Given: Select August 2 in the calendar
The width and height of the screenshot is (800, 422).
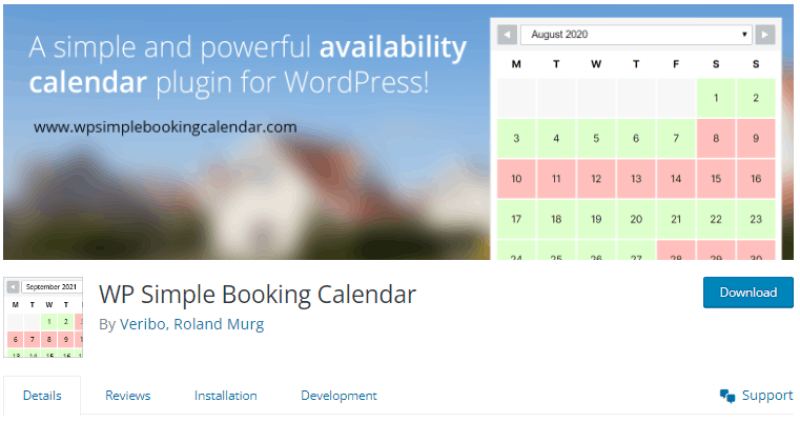Looking at the screenshot, I should [756, 98].
